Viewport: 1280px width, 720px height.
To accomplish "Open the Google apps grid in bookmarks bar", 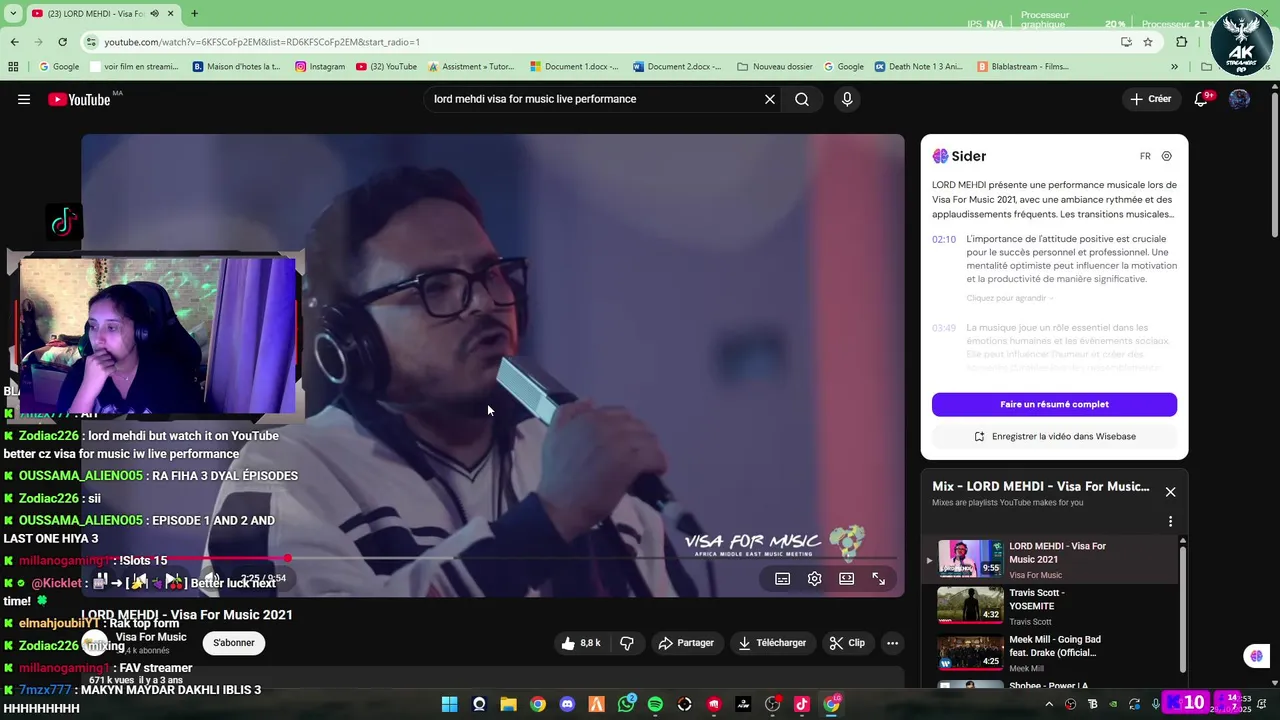I will click(x=13, y=67).
